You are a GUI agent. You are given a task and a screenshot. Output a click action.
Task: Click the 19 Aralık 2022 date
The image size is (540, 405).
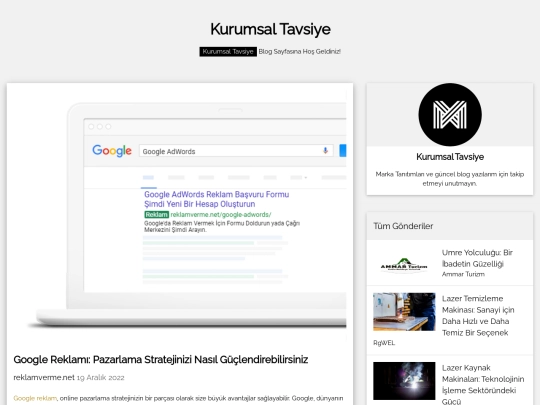[x=100, y=378]
